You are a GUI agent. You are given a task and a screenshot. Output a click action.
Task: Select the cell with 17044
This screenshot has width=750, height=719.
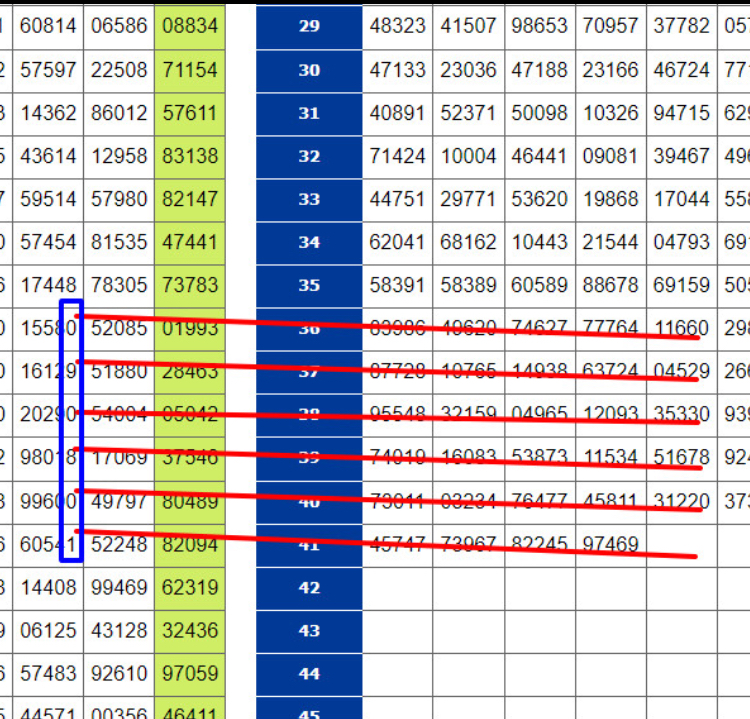(x=681, y=199)
